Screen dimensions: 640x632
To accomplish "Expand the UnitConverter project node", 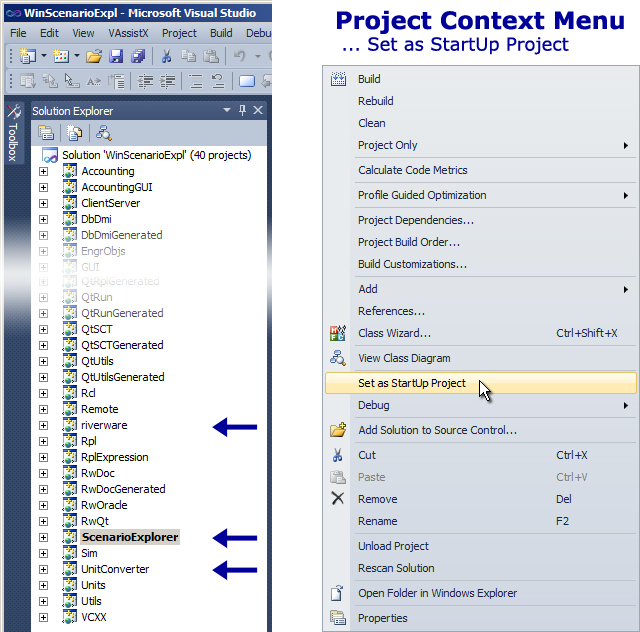I will (x=43, y=569).
